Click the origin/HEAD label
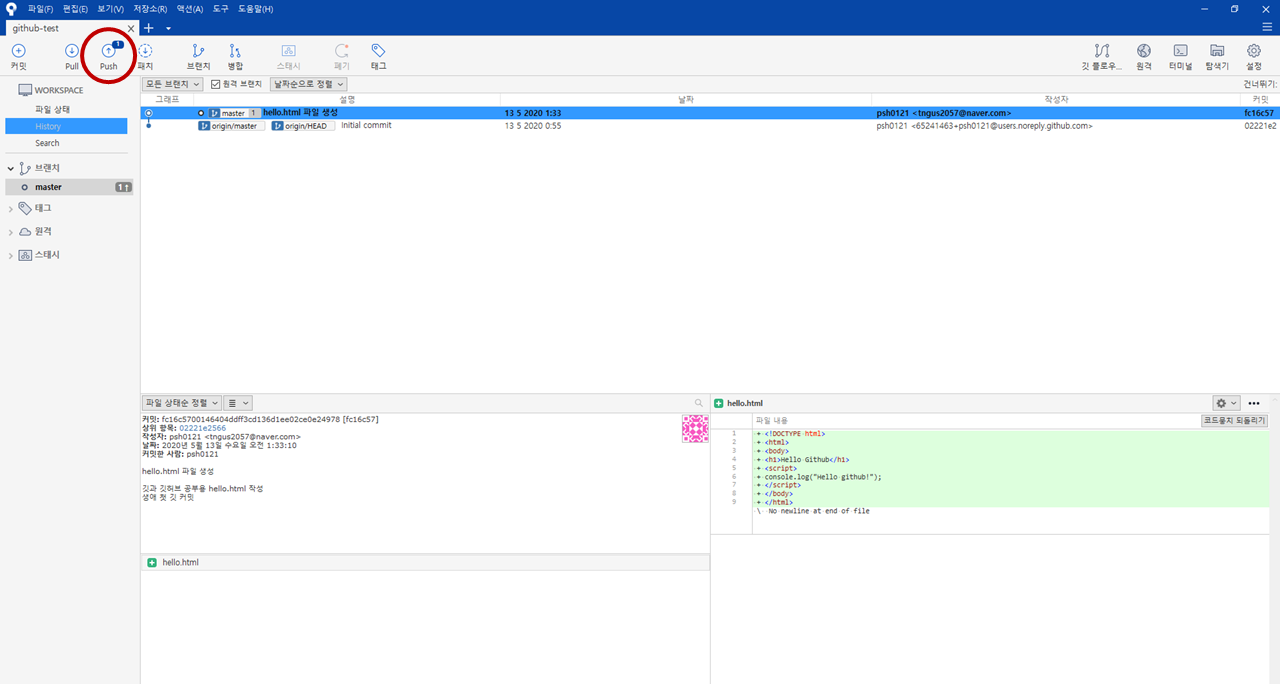 (303, 126)
